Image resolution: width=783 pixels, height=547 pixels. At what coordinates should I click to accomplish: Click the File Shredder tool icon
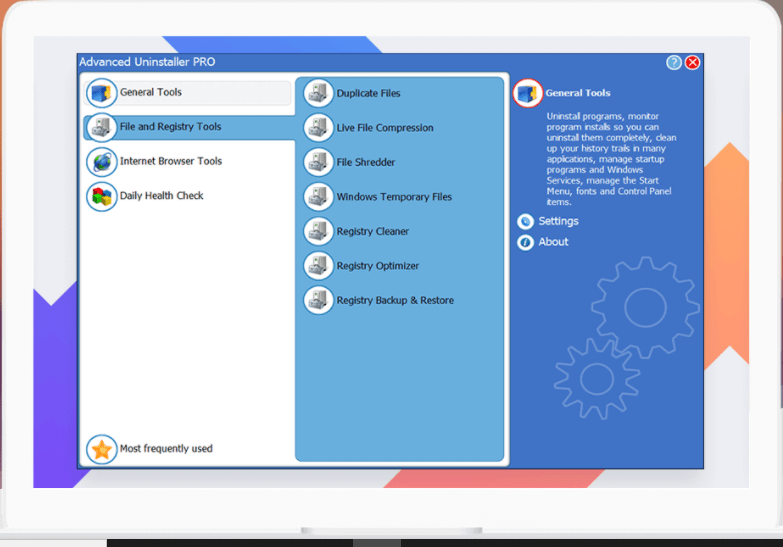(x=318, y=162)
